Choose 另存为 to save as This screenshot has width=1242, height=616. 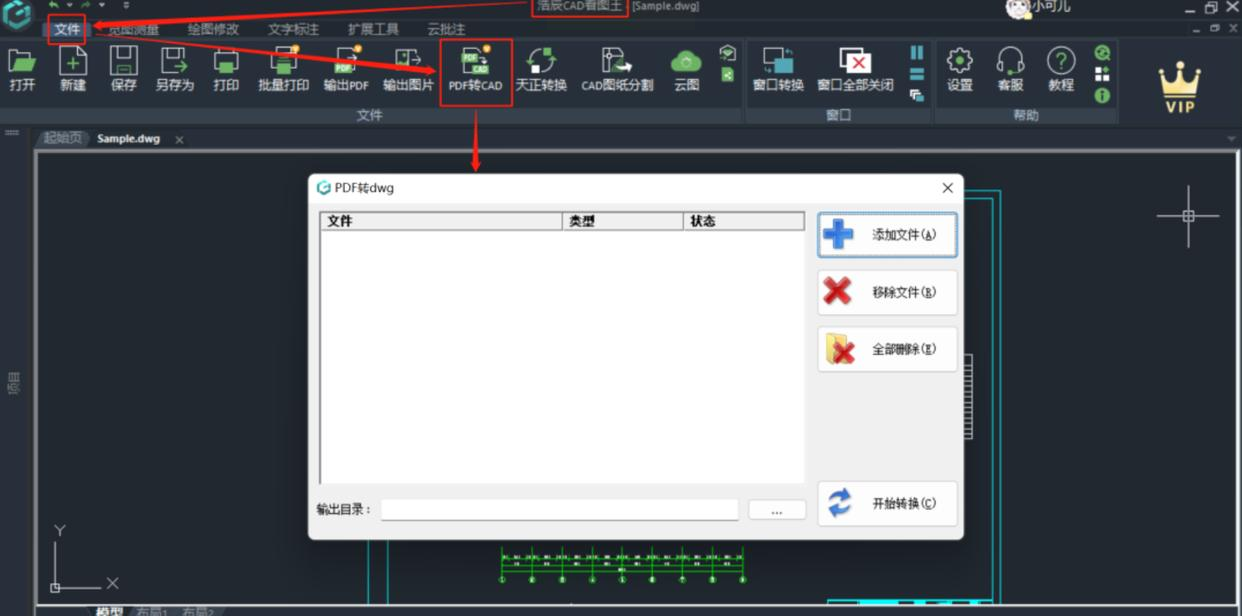(174, 69)
